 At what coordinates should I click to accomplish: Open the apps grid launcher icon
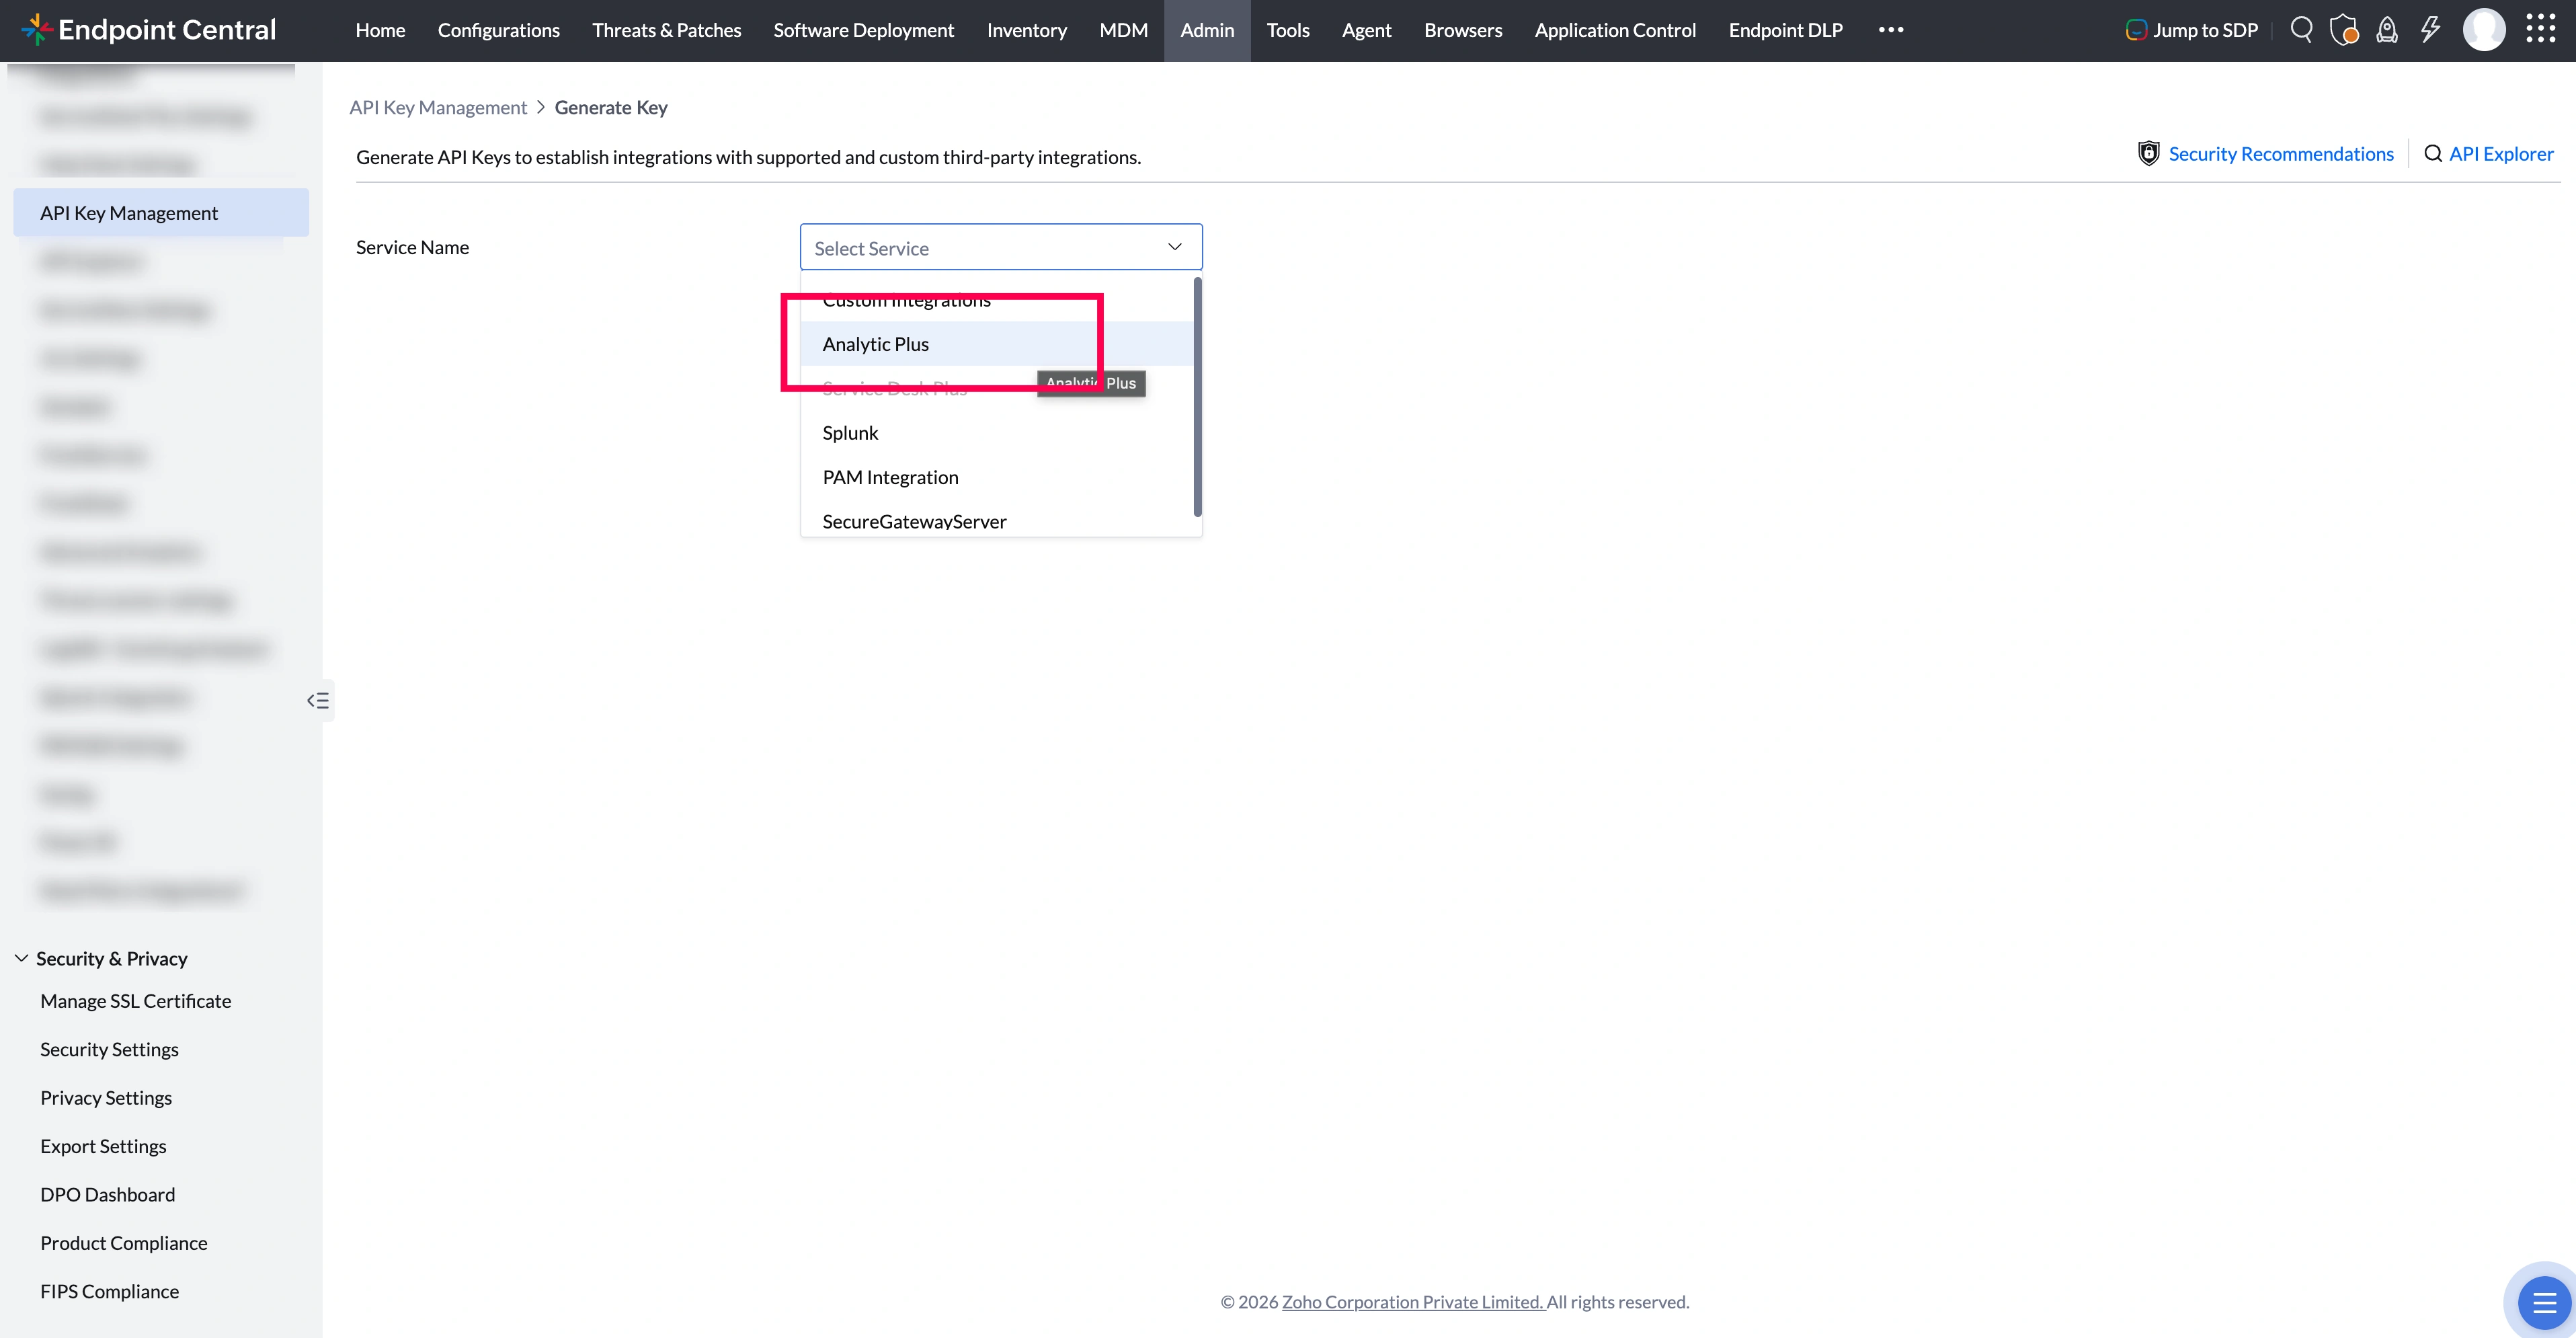(x=2541, y=29)
